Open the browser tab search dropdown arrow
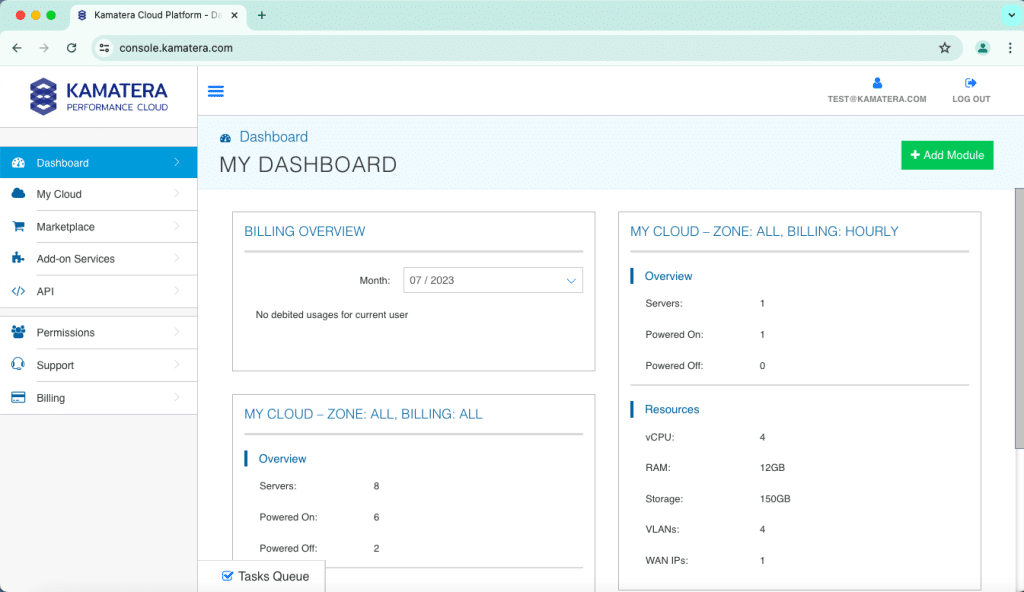Screen dimensions: 1024x592 tap(1011, 15)
